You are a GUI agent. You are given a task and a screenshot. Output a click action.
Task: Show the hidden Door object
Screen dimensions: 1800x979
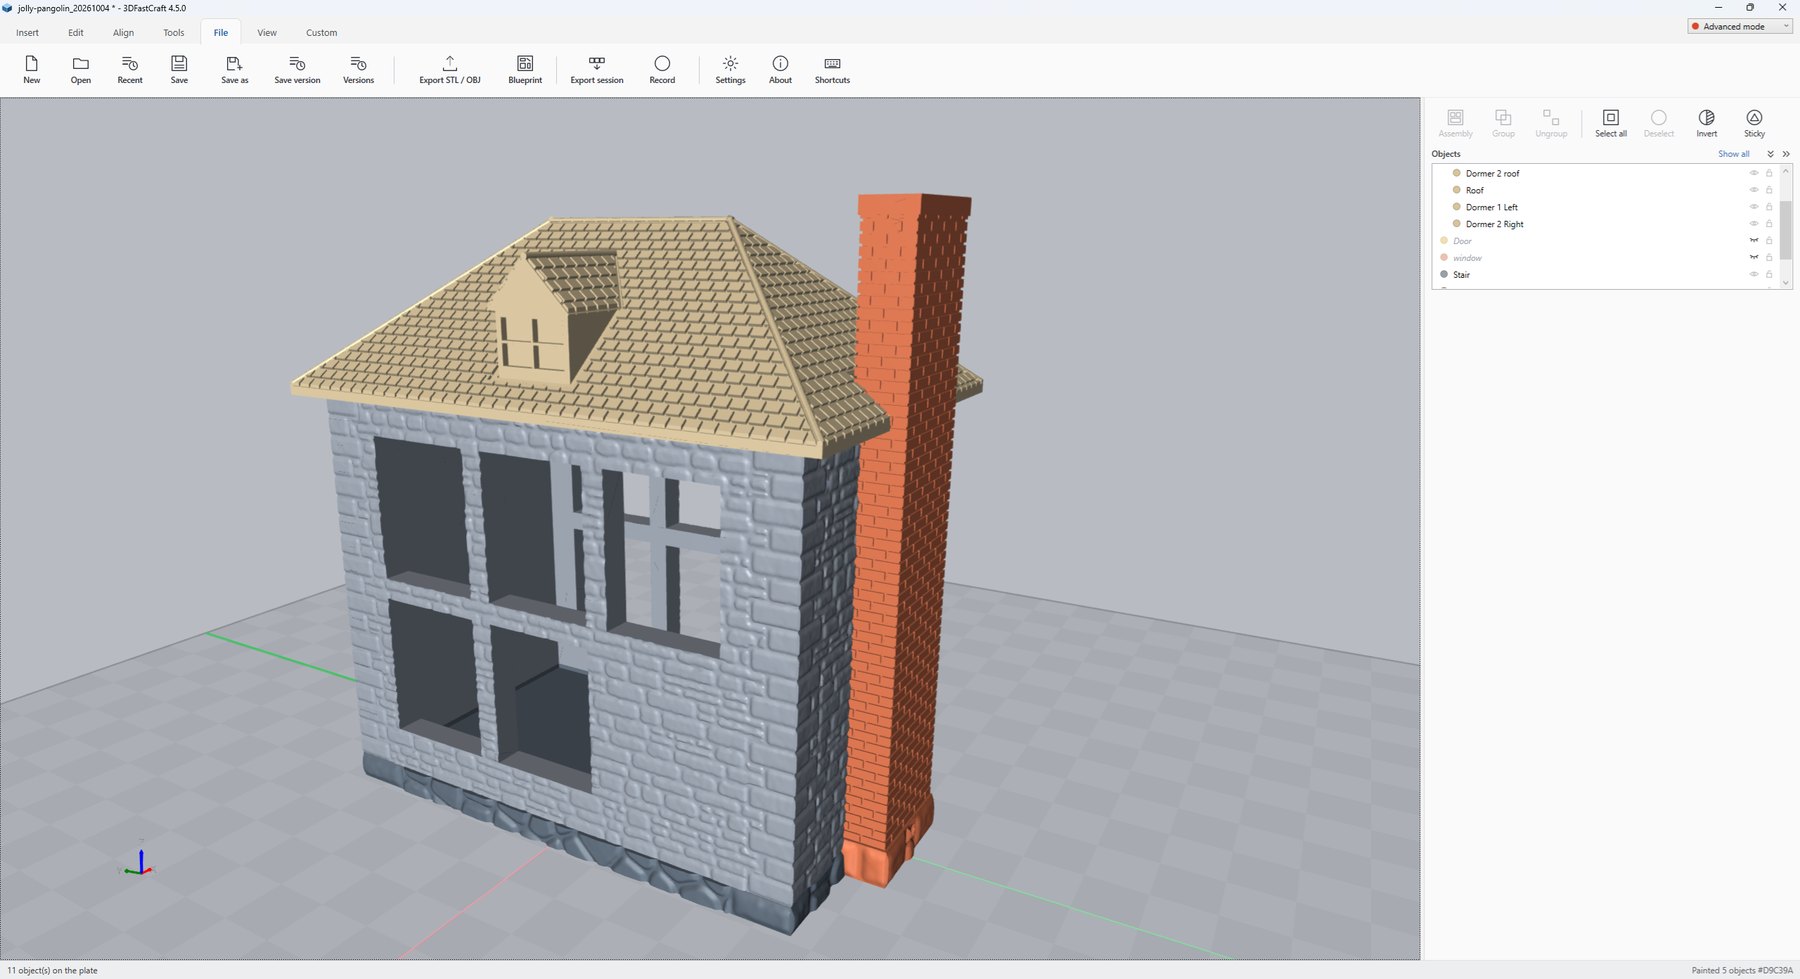(x=1753, y=241)
